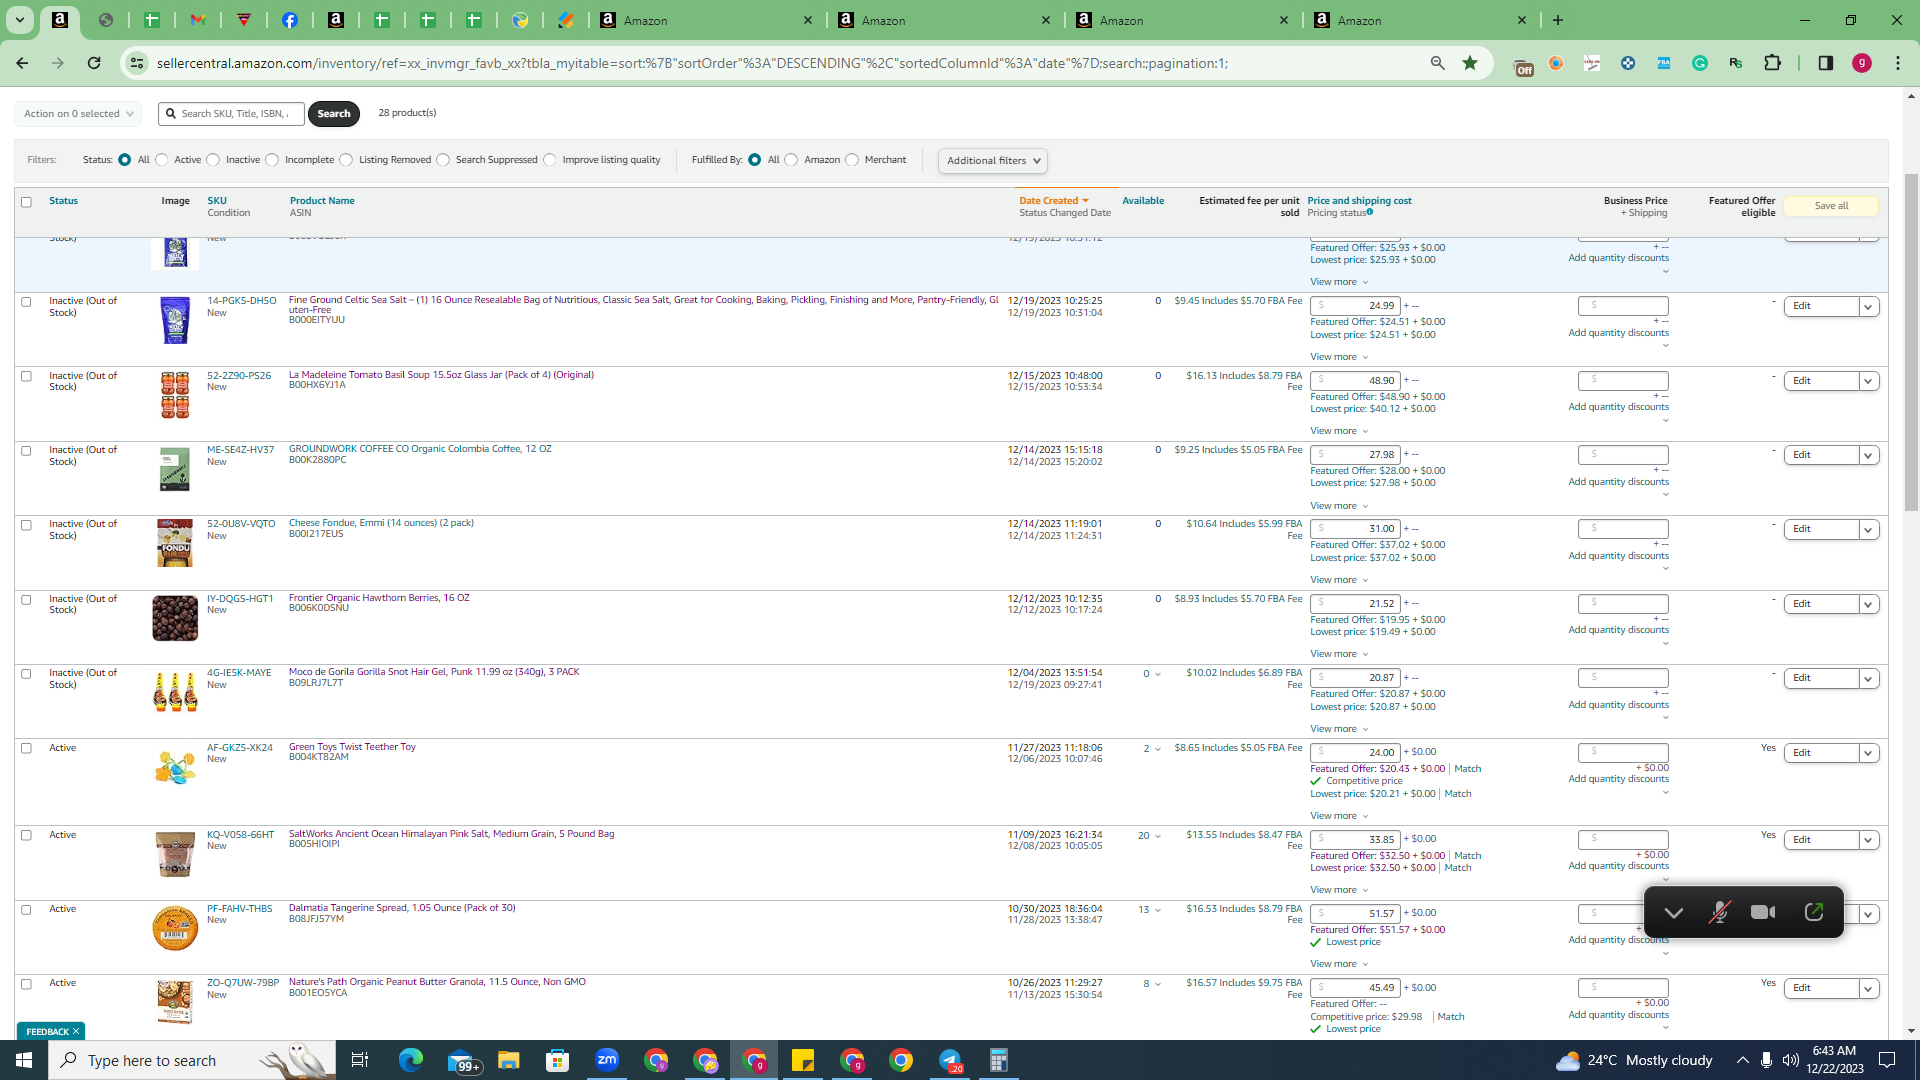Open the notifications center icon
Viewport: 1920px width, 1080px height.
[1887, 1060]
